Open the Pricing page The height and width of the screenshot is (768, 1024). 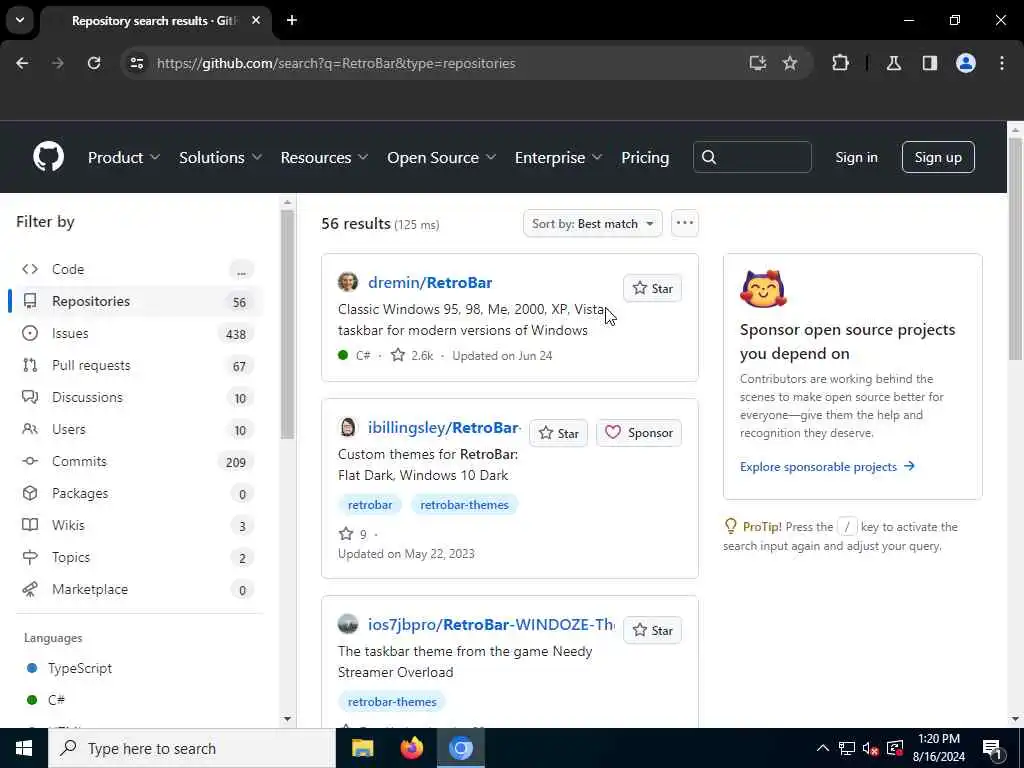click(x=645, y=157)
